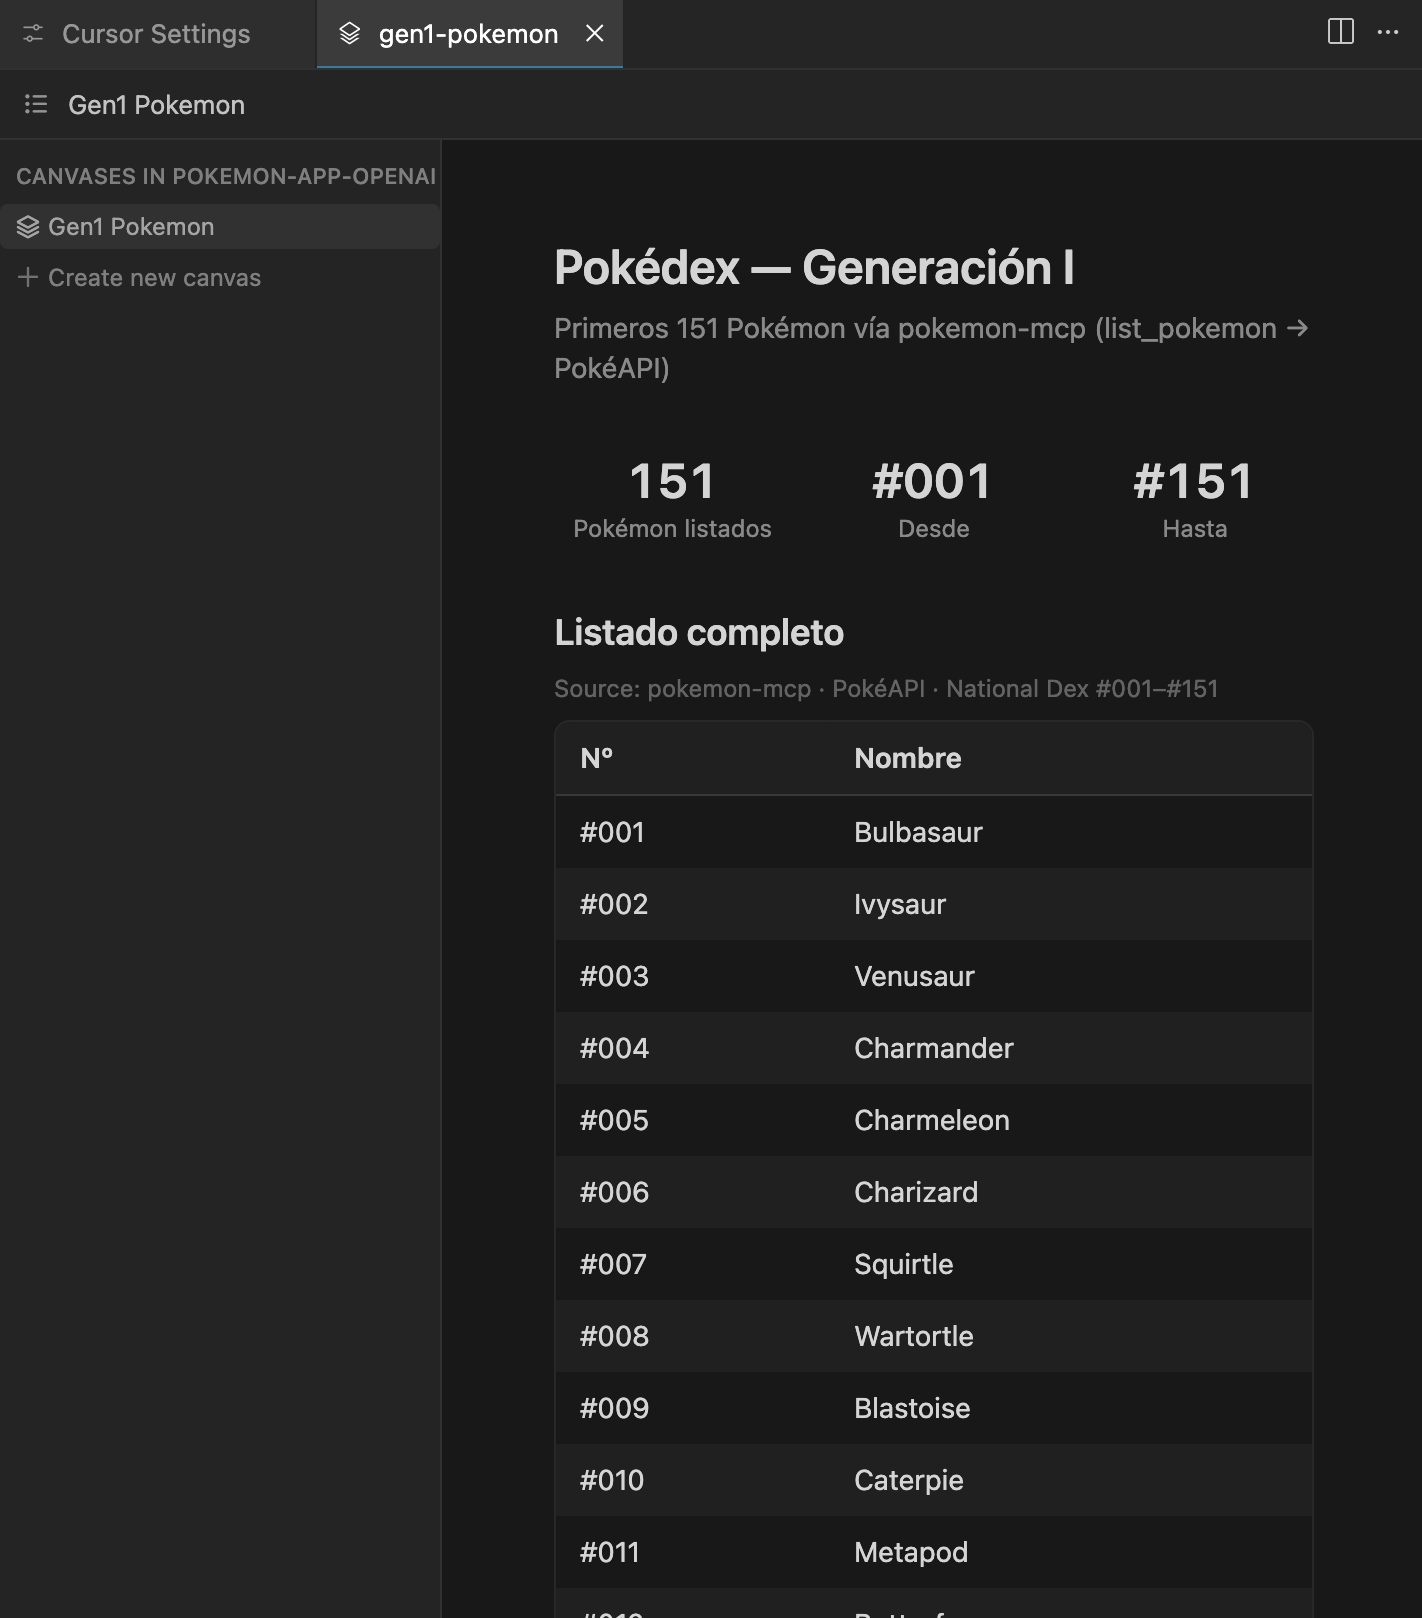Click the Source: pokemon-mcp caption
The height and width of the screenshot is (1618, 1422).
point(886,689)
